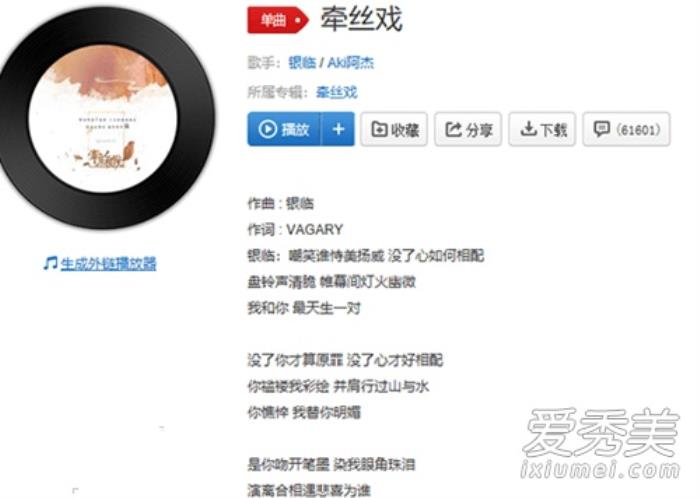
Task: Open the album link 牵丝戏
Action: (x=337, y=92)
